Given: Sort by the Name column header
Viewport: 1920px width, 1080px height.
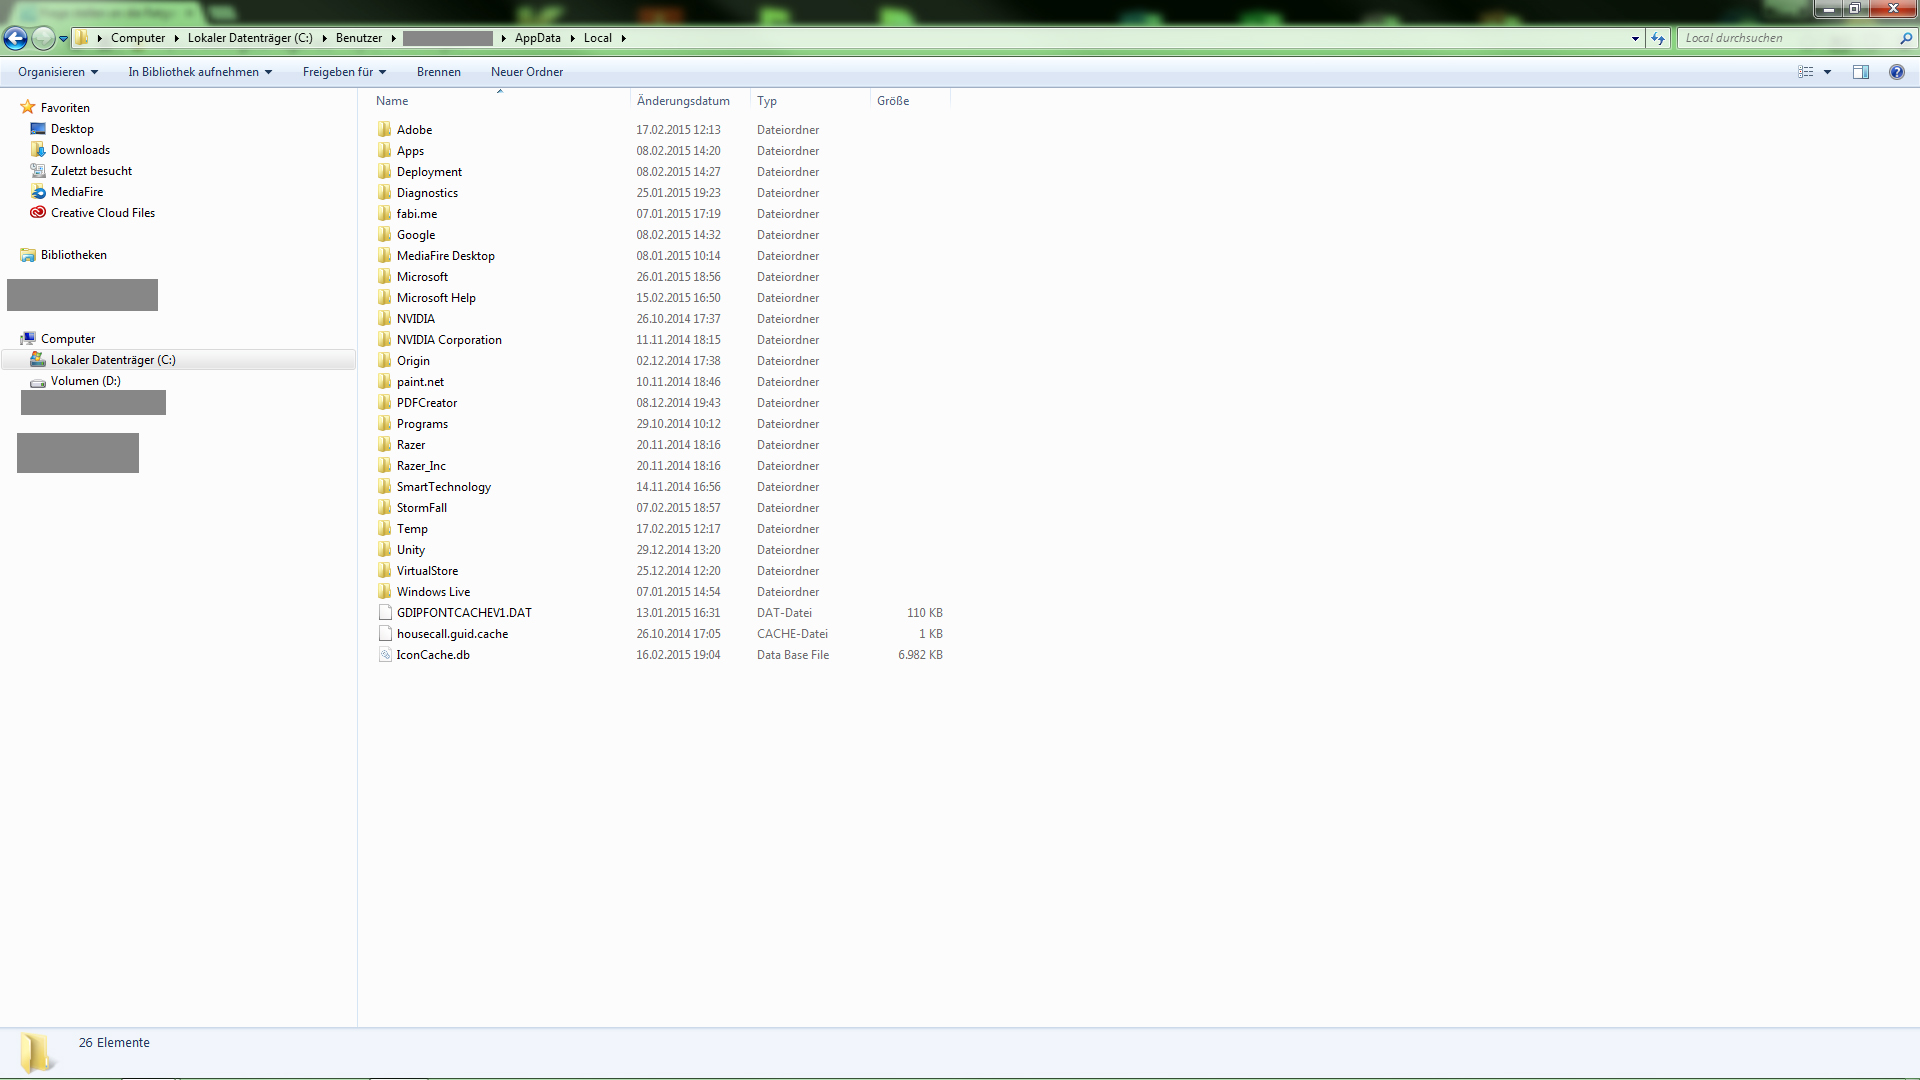Looking at the screenshot, I should [499, 101].
